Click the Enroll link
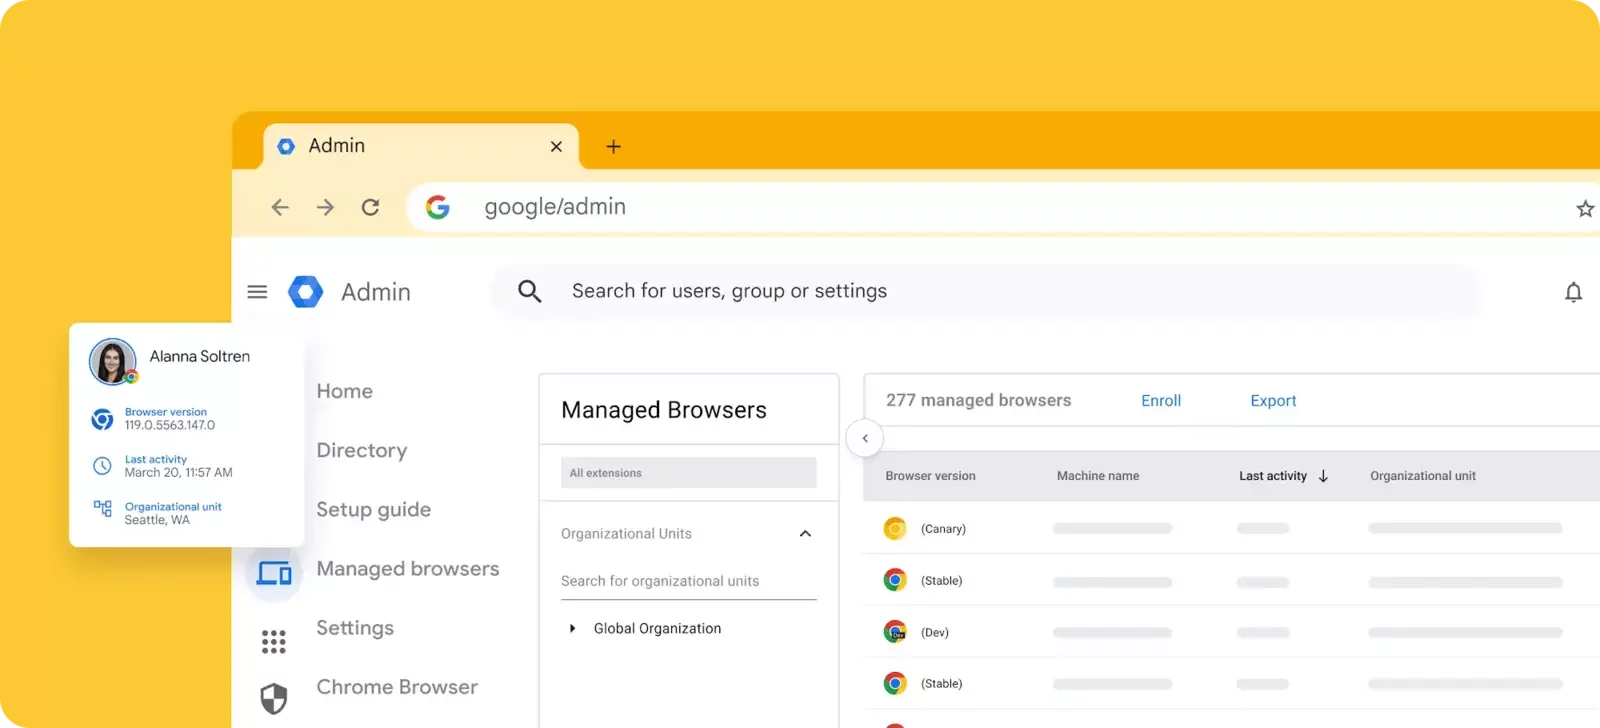 pyautogui.click(x=1160, y=401)
